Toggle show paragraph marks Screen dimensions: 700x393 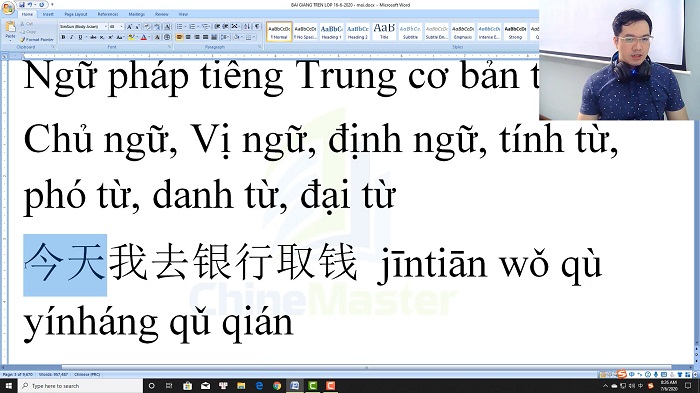257,26
